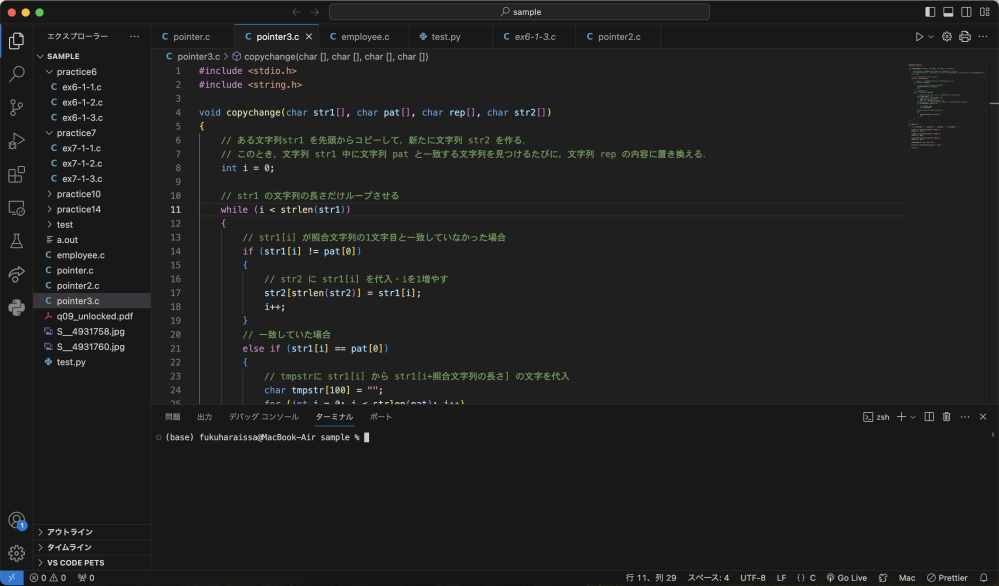Open the デバッグ コンソール panel tab
This screenshot has height=586, width=999.
pyautogui.click(x=264, y=417)
